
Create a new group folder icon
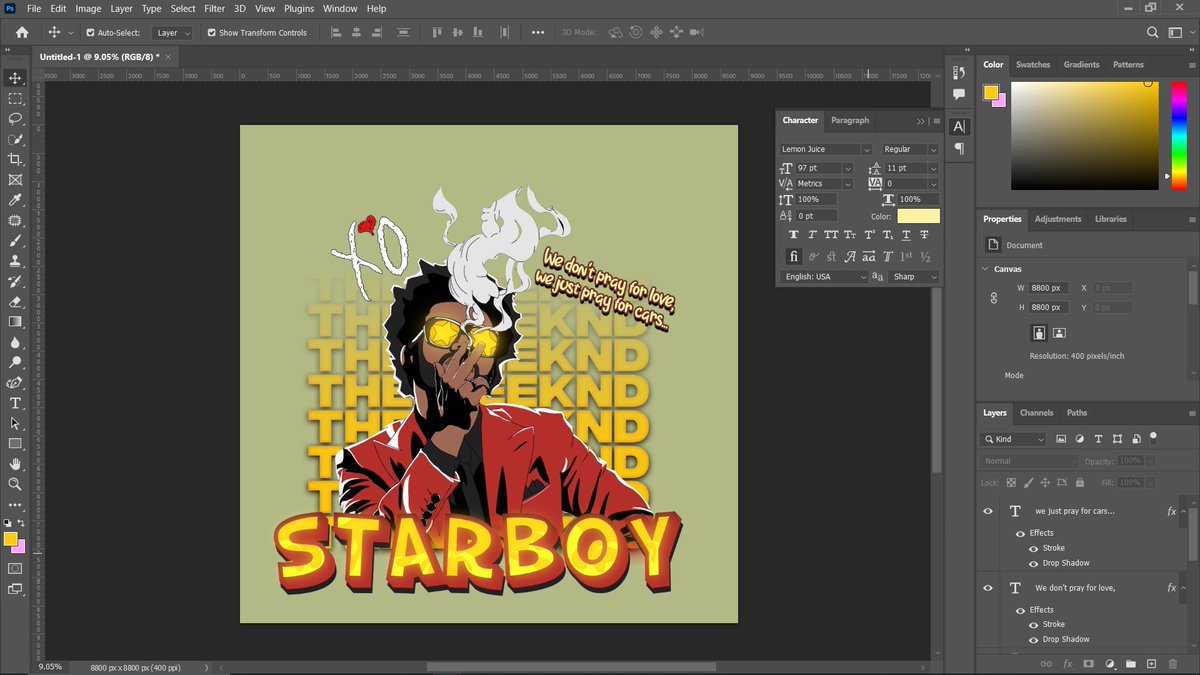(1130, 664)
